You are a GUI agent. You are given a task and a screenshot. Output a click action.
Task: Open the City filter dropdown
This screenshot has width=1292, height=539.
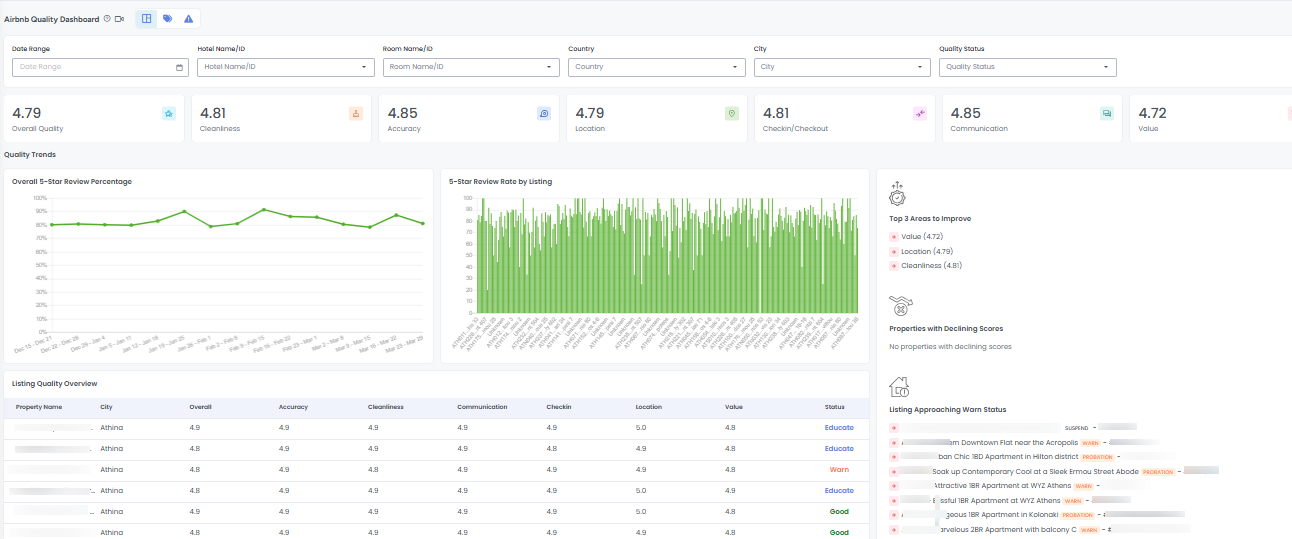pyautogui.click(x=842, y=67)
